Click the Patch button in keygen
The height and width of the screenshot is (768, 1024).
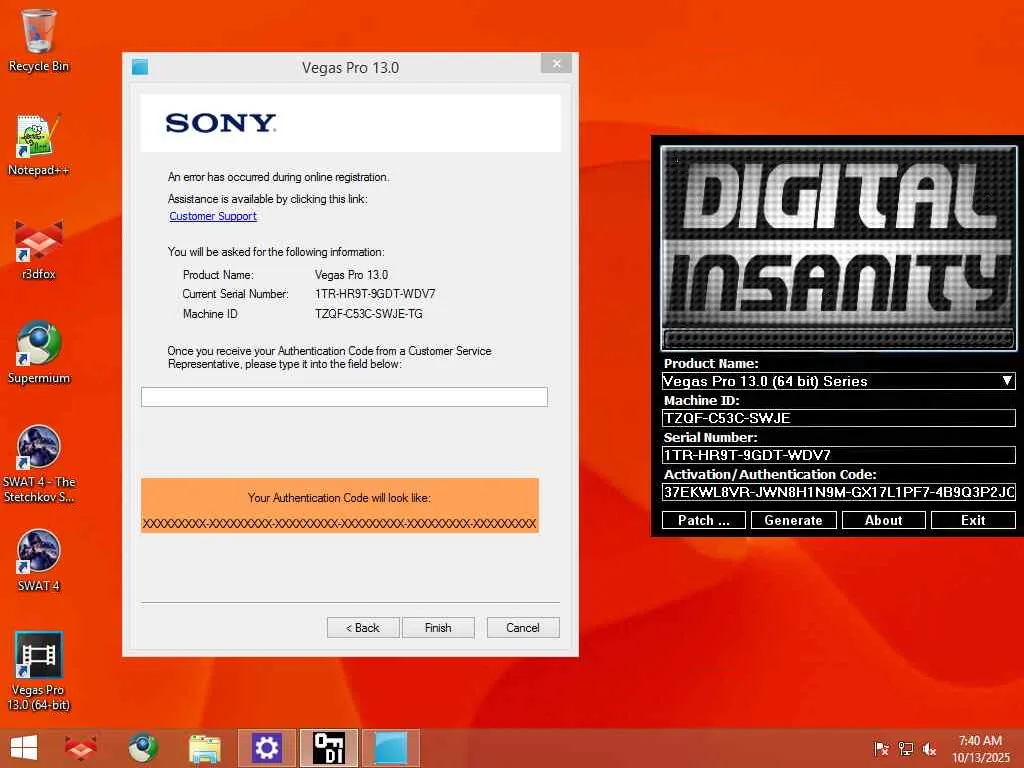tap(703, 520)
